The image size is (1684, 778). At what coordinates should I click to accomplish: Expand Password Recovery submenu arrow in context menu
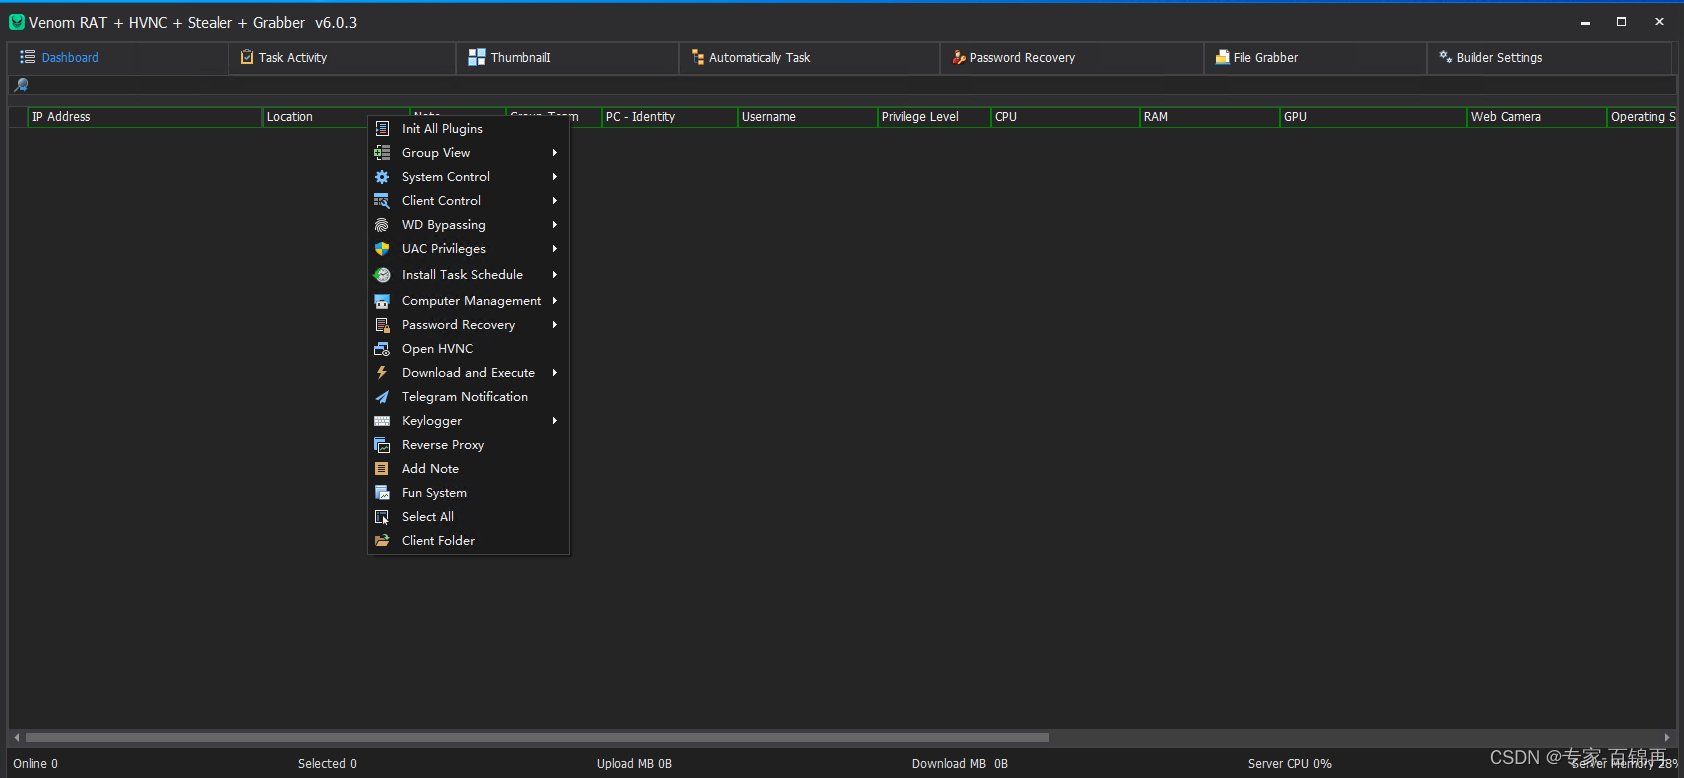pos(554,325)
